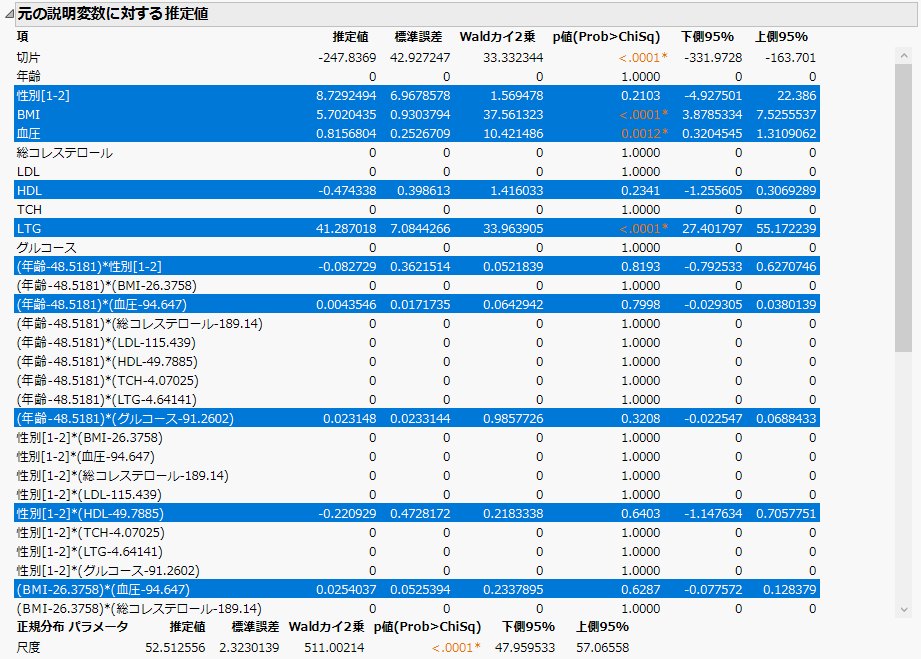
Task: Select the 性別[1-2]*(LDL-115.439) row
Action: coord(417,495)
